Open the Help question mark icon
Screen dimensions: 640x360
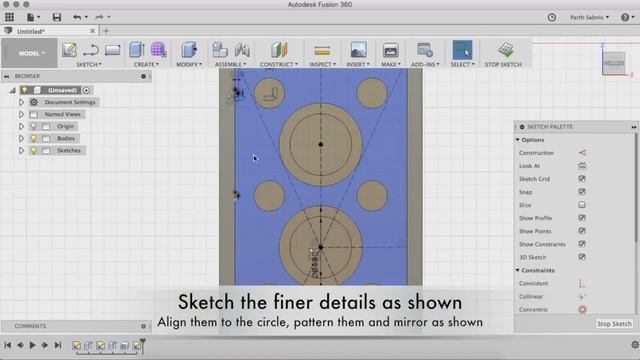pyautogui.click(x=625, y=17)
